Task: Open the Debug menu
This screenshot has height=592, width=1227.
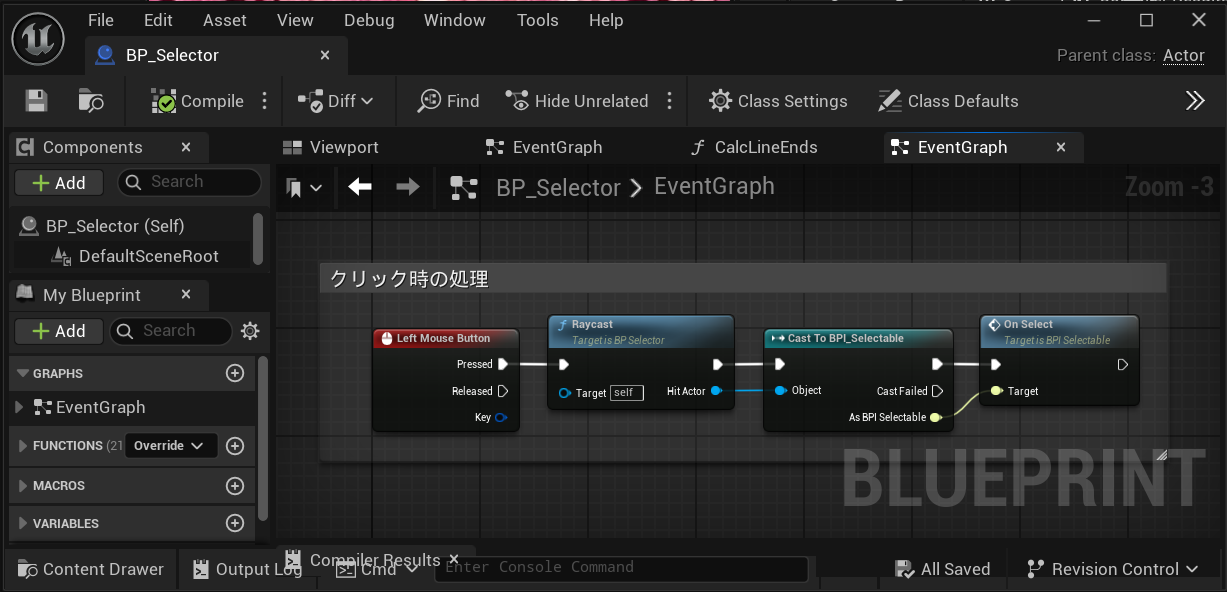Action: coord(369,20)
